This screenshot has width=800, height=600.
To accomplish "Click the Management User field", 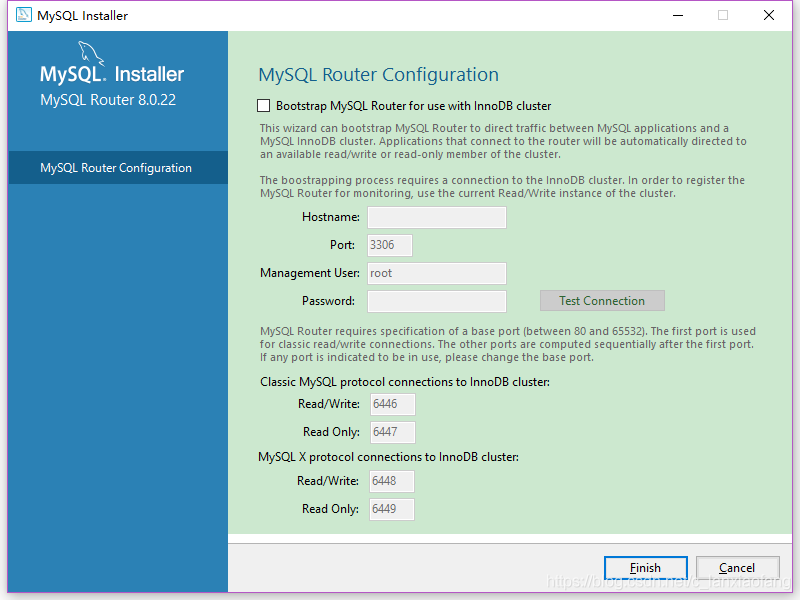I will pos(436,273).
